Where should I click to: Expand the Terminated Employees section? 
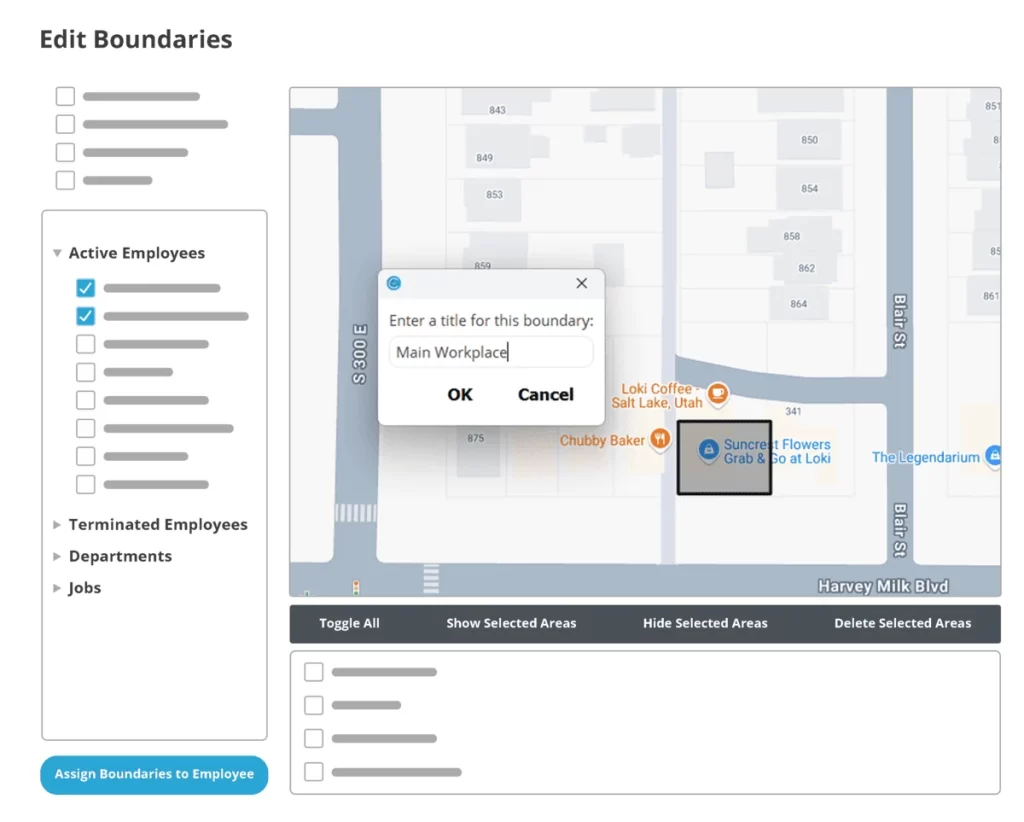click(57, 524)
